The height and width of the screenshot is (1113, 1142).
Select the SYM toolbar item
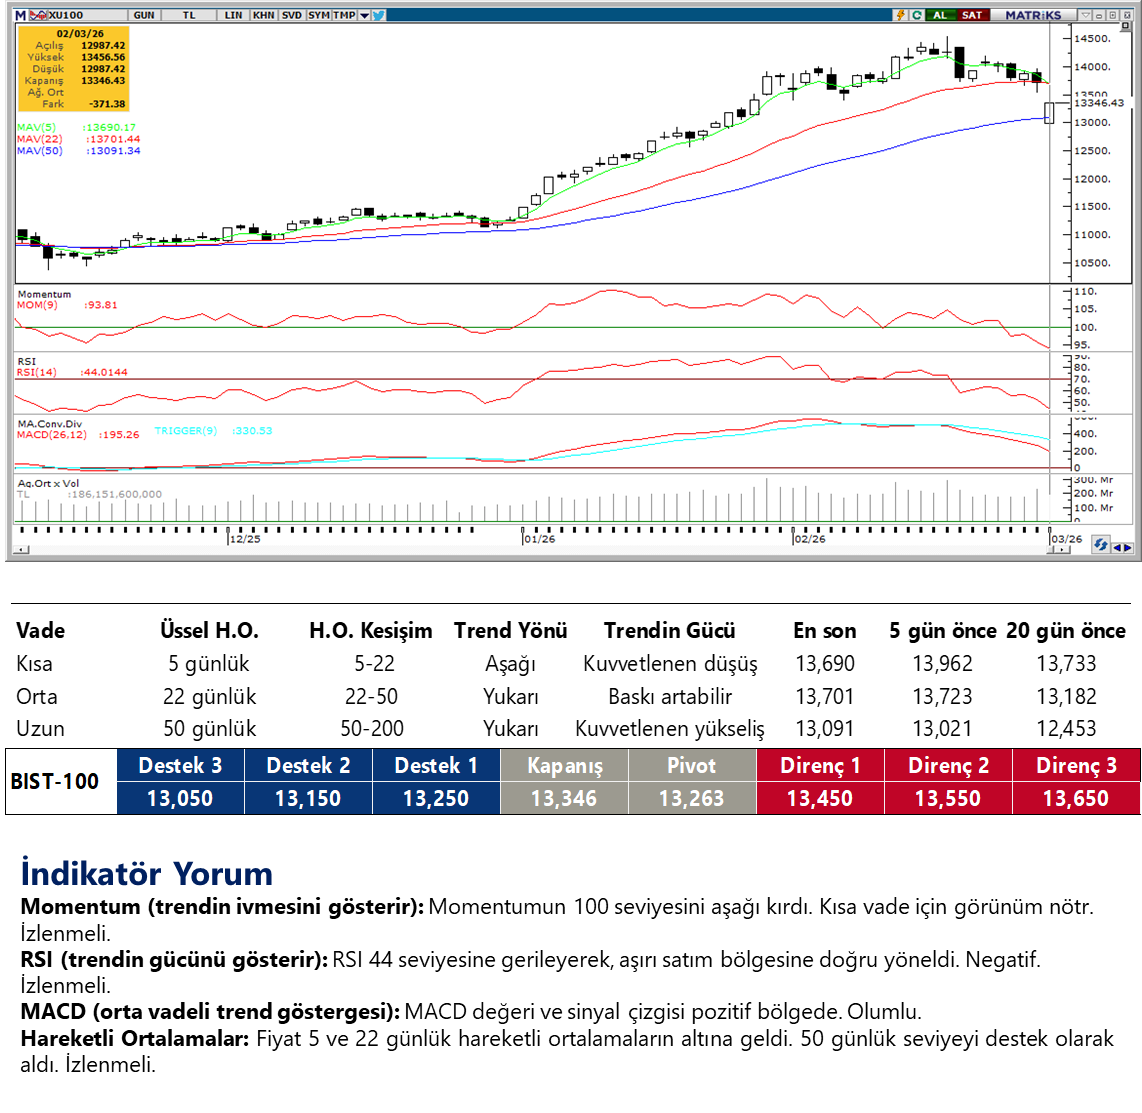pyautogui.click(x=318, y=15)
